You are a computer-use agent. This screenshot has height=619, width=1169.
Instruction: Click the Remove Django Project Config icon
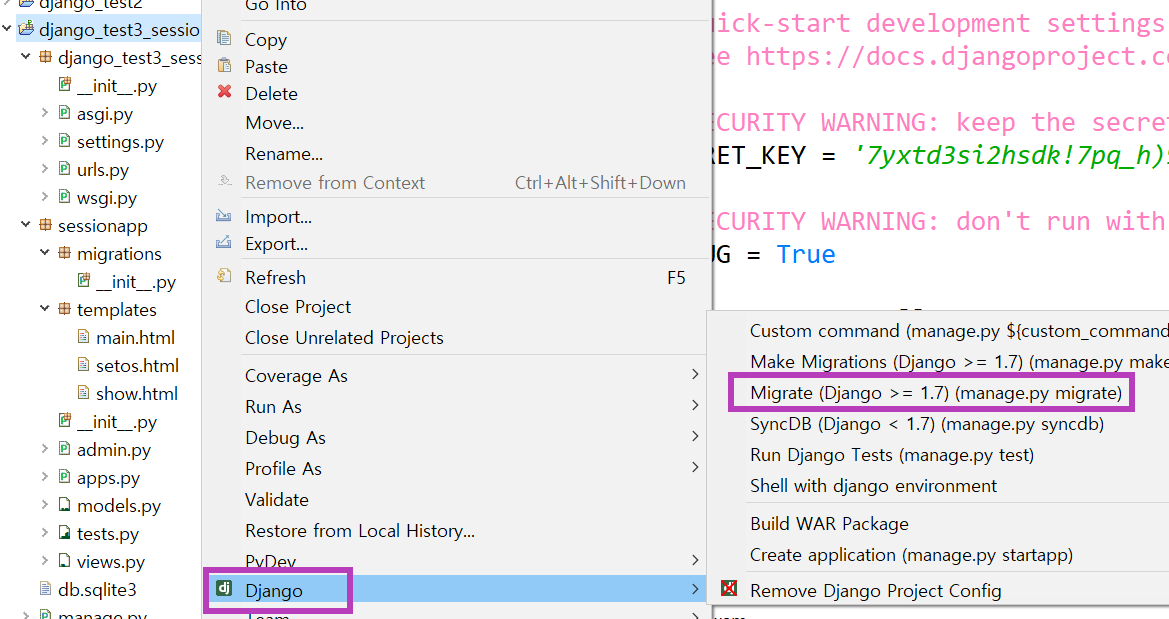(729, 588)
